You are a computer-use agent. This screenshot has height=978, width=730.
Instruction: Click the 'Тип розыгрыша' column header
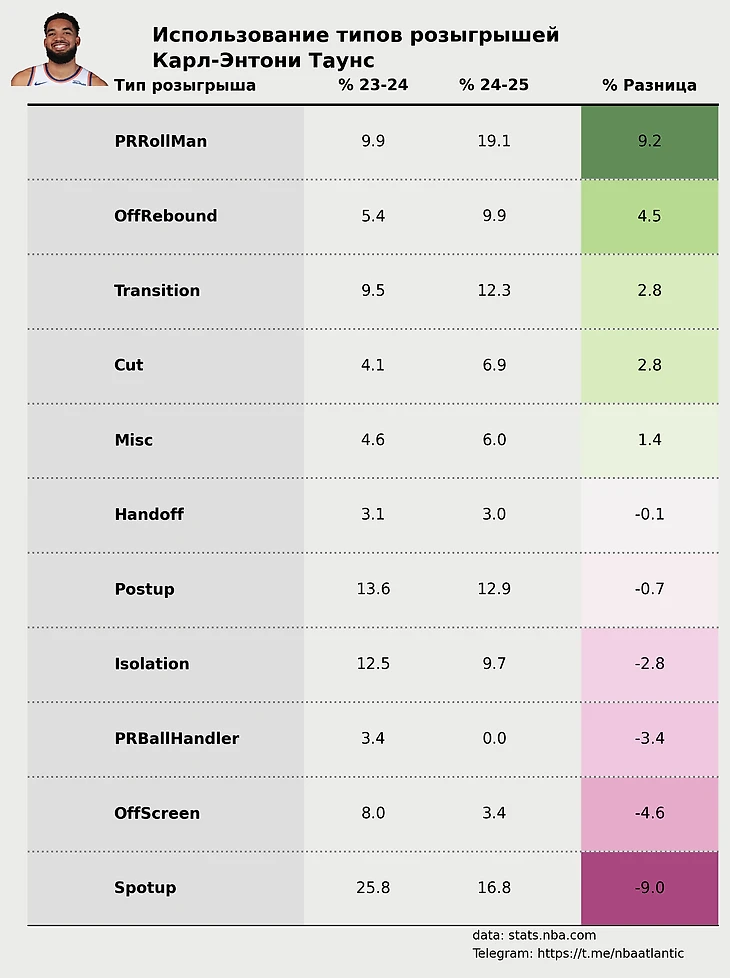coord(185,86)
